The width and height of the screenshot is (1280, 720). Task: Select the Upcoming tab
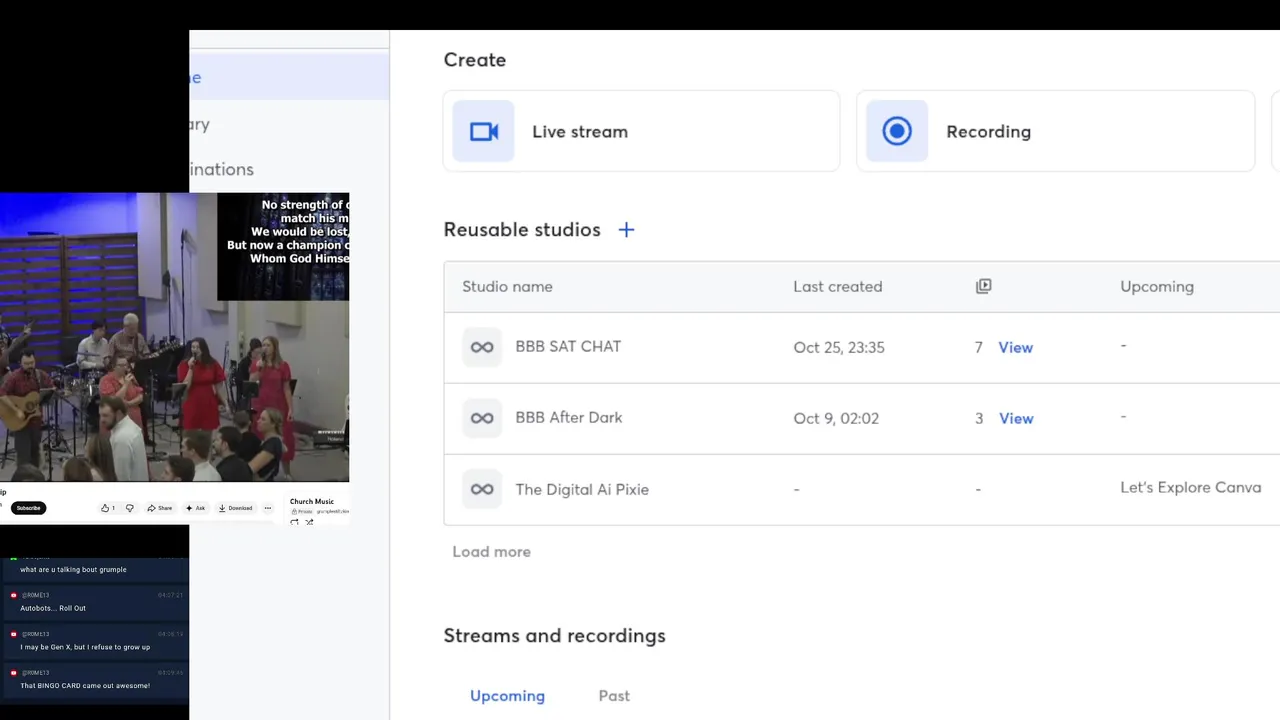click(507, 696)
